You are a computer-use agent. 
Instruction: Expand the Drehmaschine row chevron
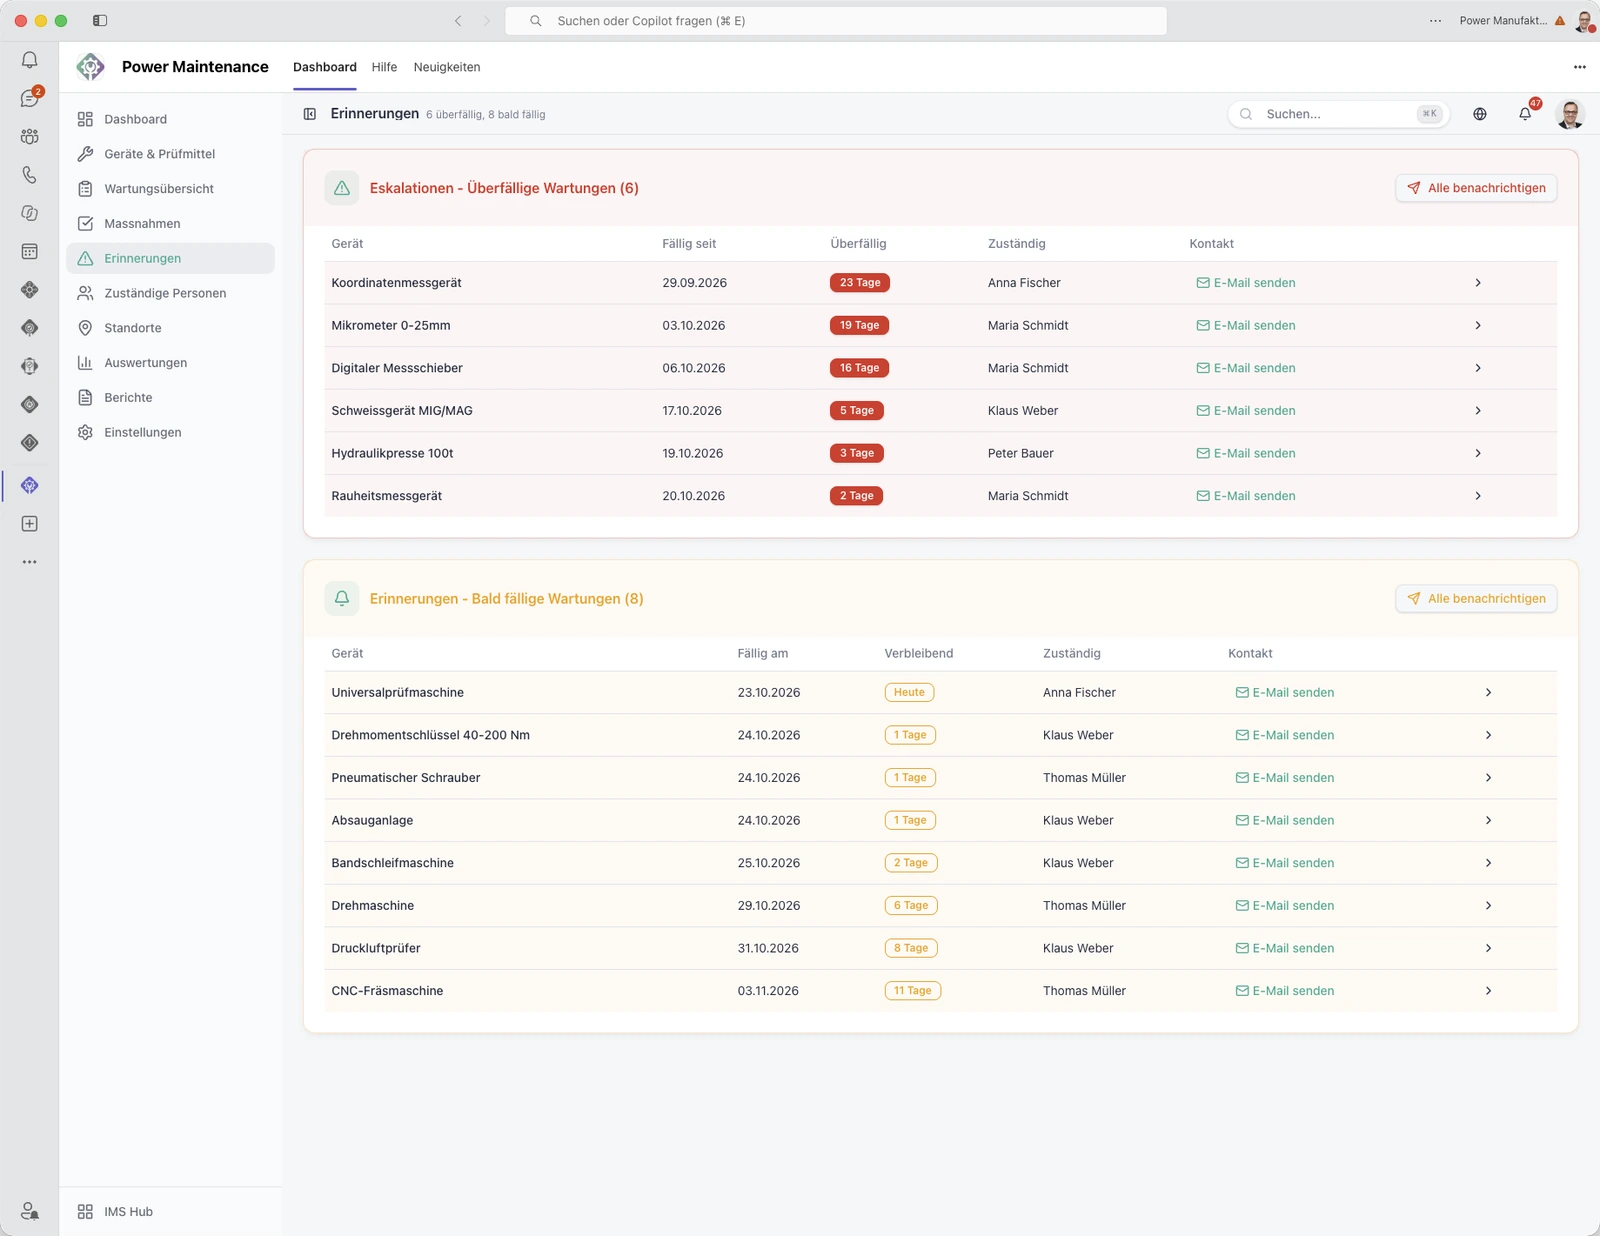coord(1488,906)
